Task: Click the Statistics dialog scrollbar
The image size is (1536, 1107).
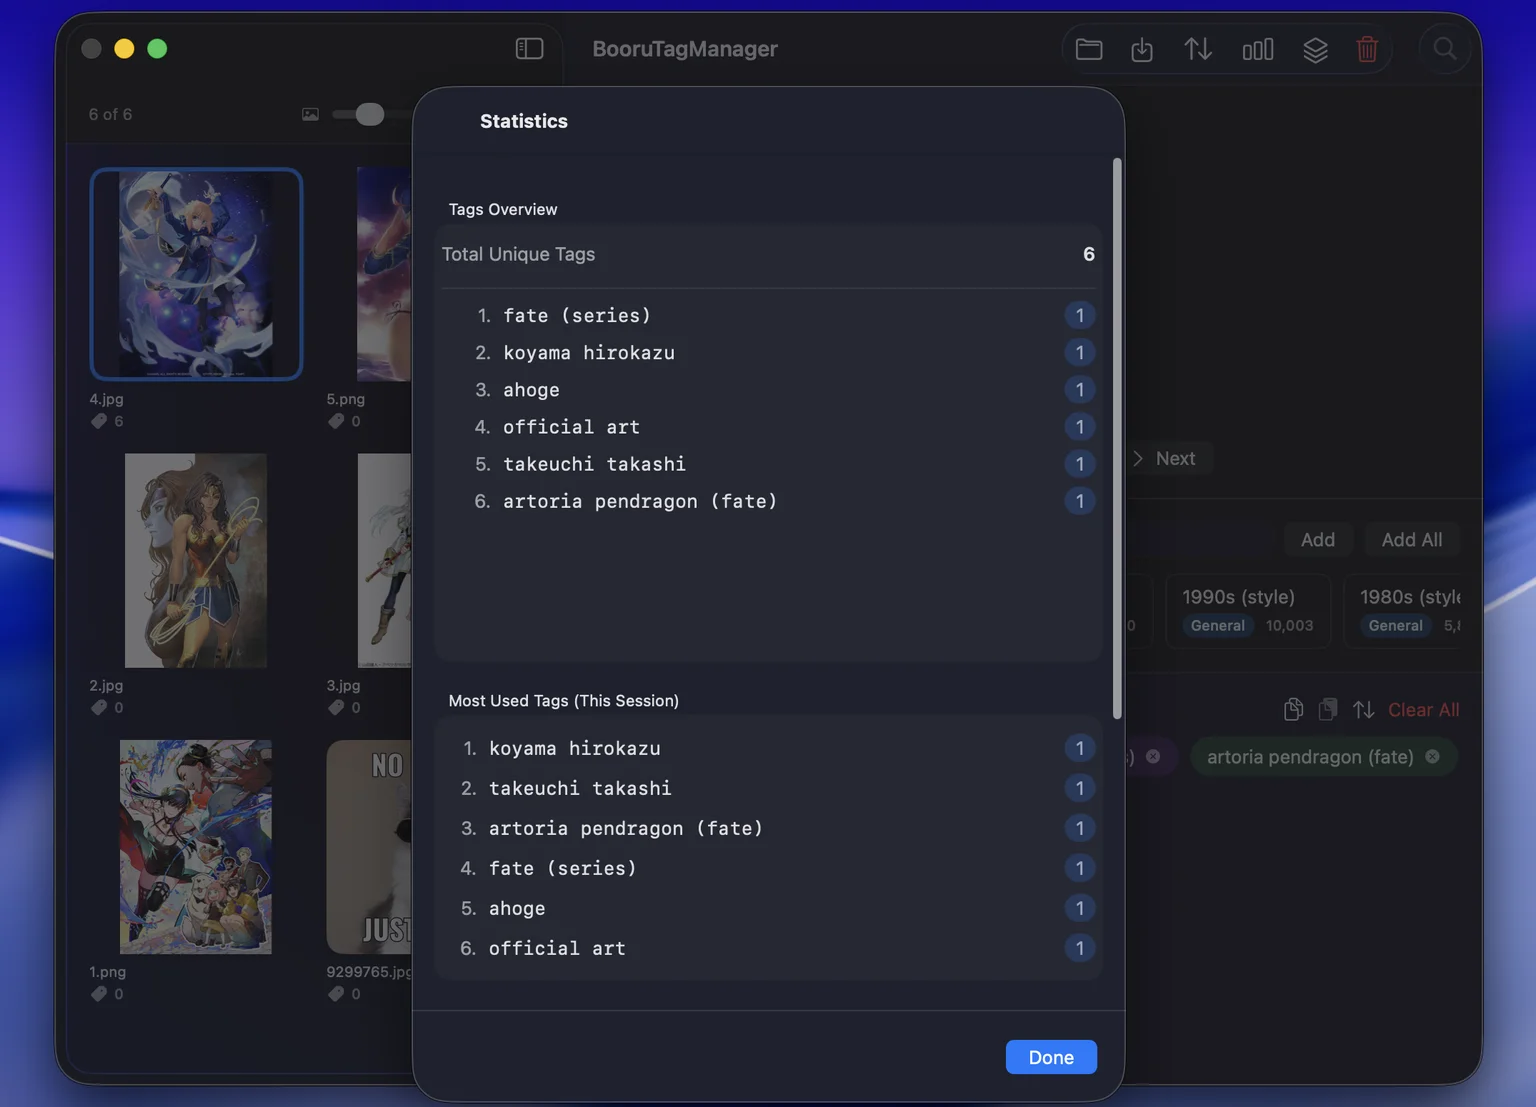Action: tap(1117, 438)
